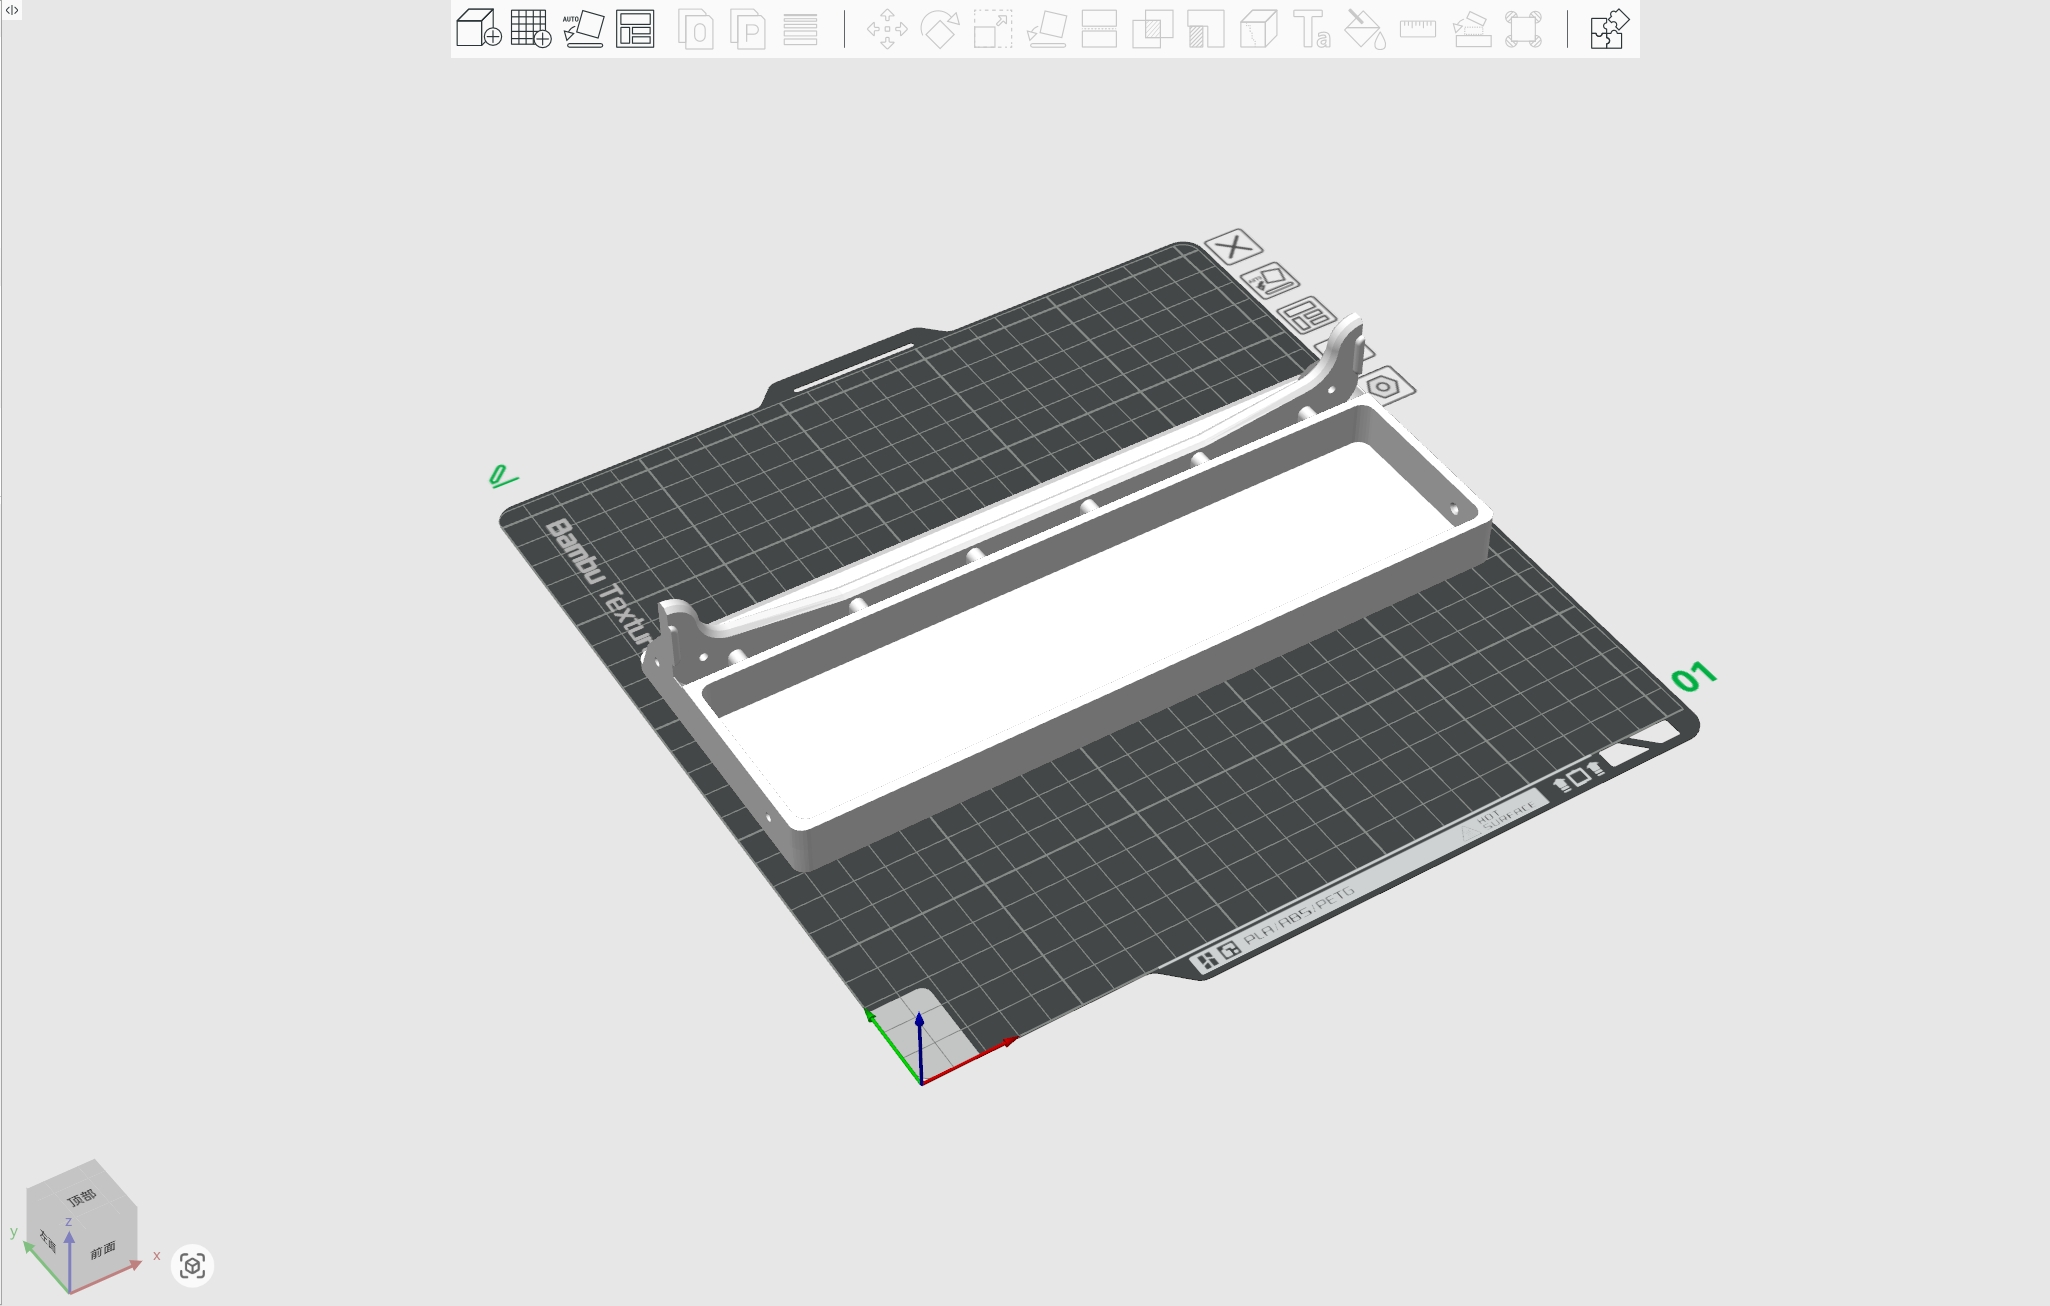Arrange objects on this plate icon
The height and width of the screenshot is (1306, 2050).
tap(1306, 316)
